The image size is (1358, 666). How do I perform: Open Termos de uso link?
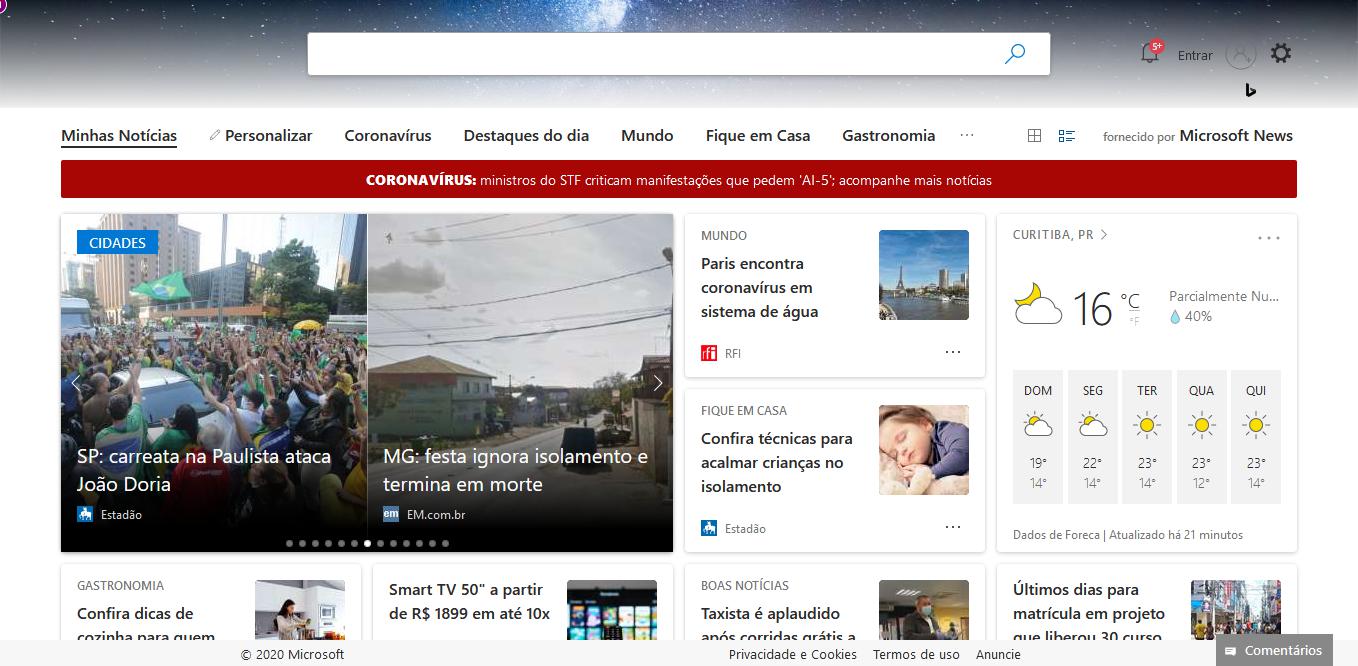[x=916, y=654]
